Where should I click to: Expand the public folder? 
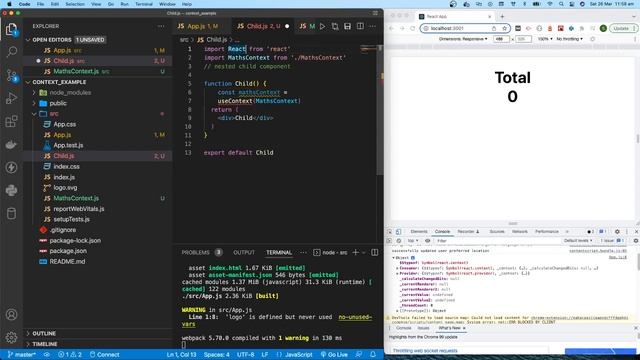[34, 103]
